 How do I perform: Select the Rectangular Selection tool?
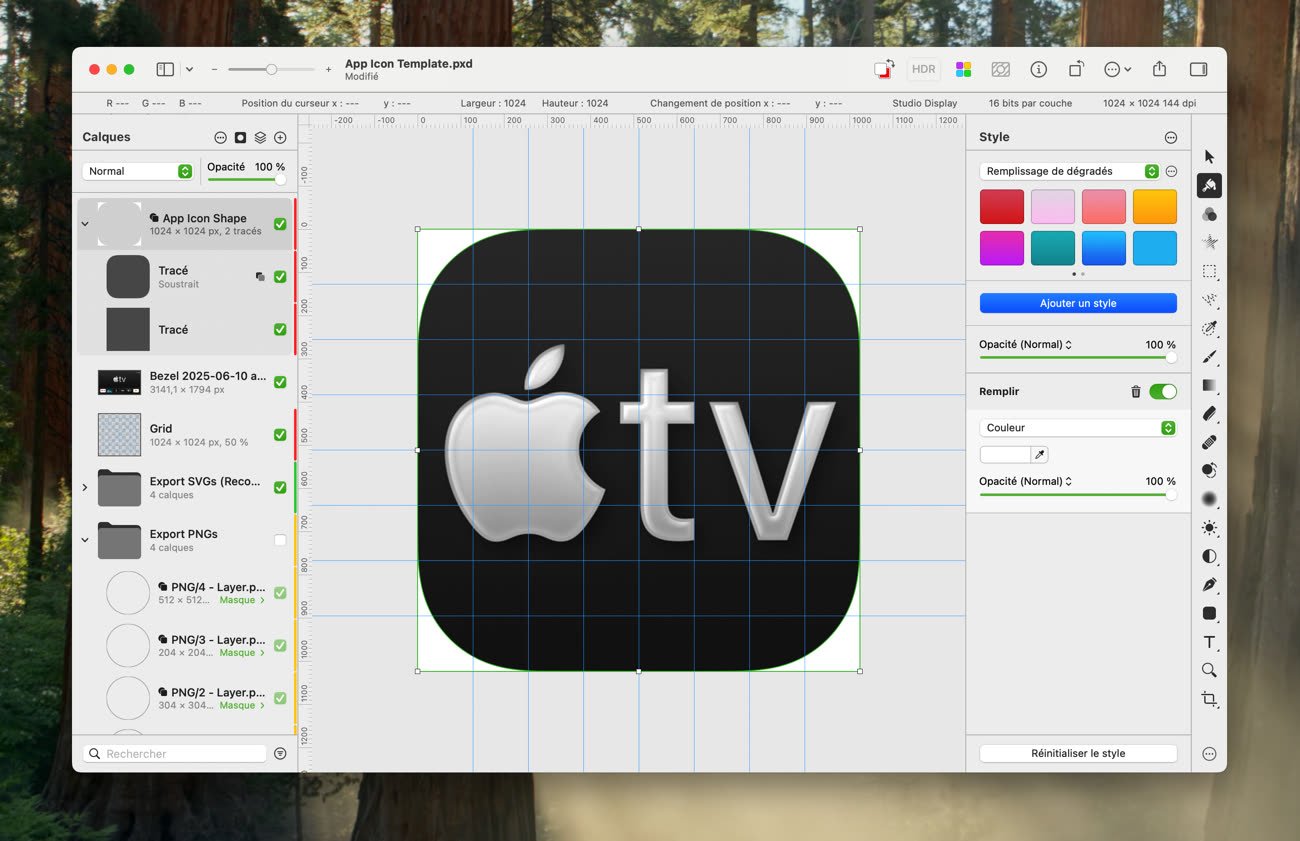pos(1209,271)
